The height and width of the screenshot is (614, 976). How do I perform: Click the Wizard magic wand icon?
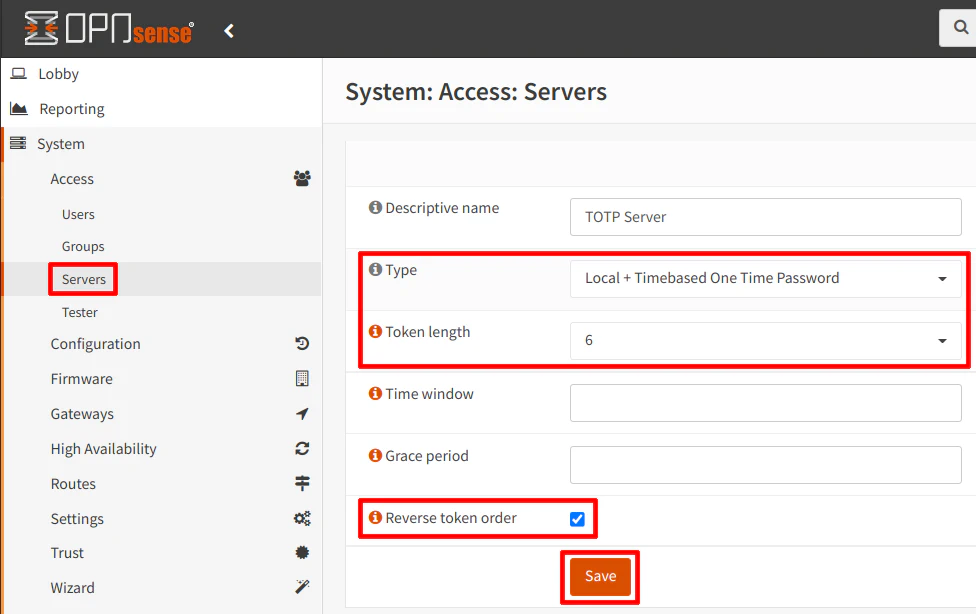coord(302,587)
